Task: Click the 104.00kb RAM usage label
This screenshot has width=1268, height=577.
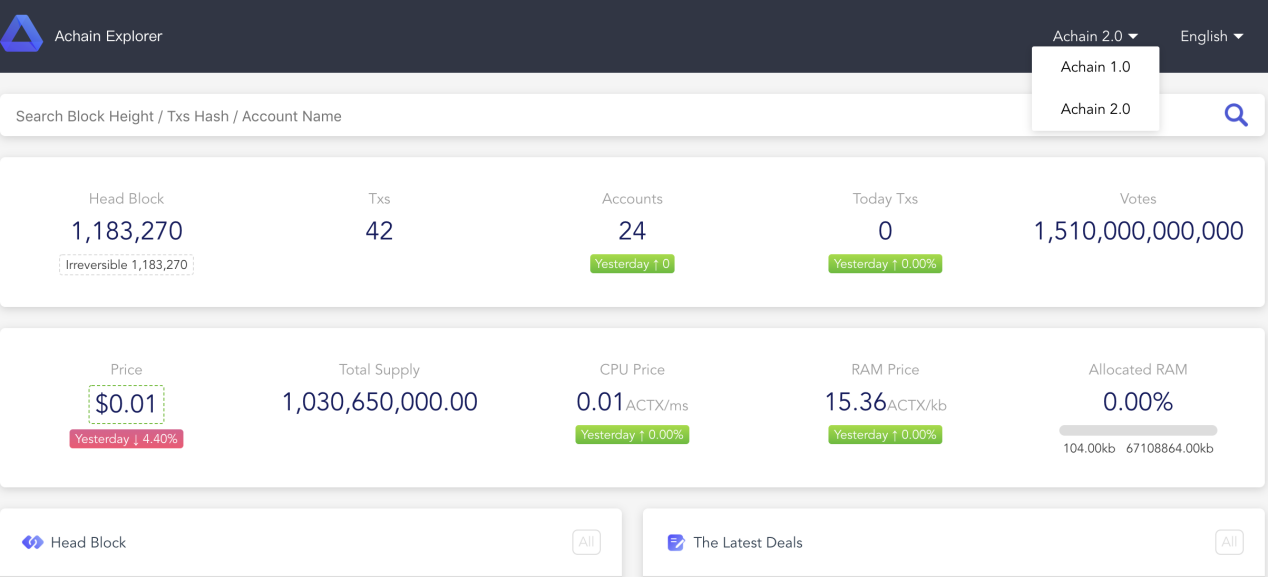Action: click(x=1090, y=449)
